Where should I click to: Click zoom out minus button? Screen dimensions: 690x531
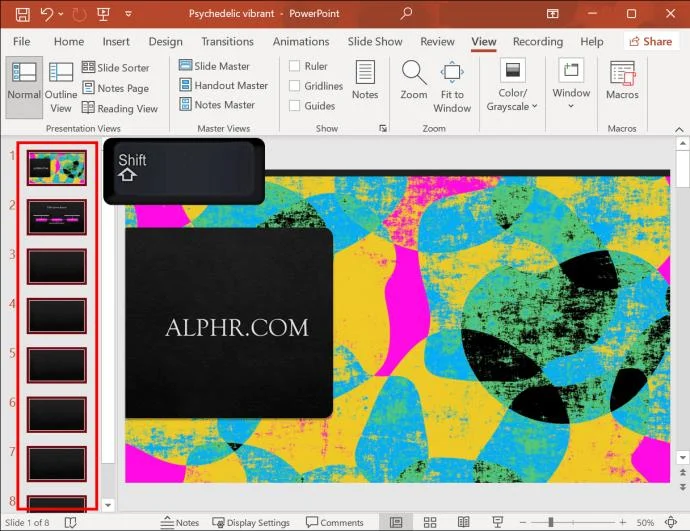[523, 523]
